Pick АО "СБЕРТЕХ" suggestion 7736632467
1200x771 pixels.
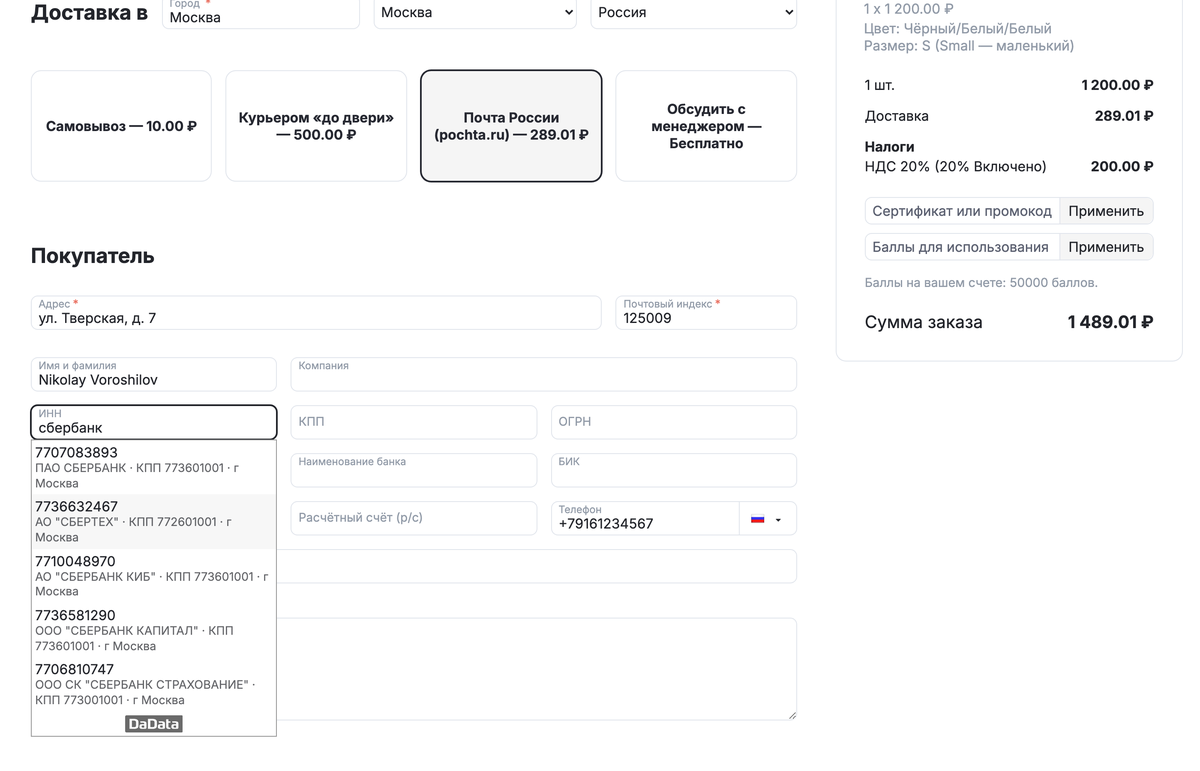click(x=154, y=521)
